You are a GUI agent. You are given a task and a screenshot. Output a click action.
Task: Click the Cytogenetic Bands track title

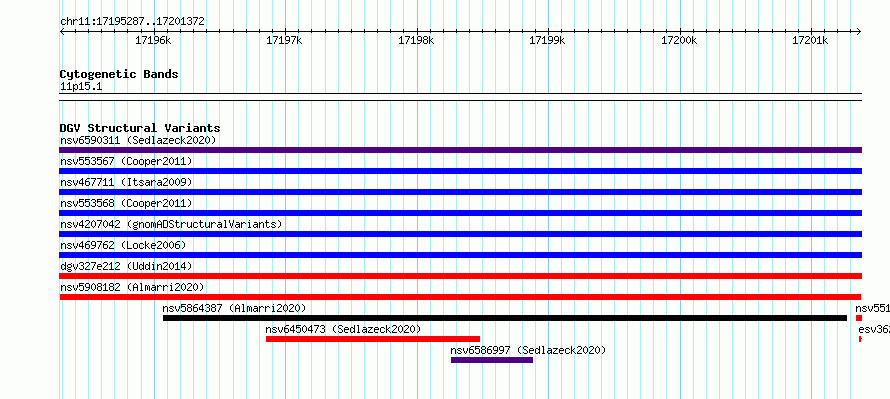[x=119, y=74]
